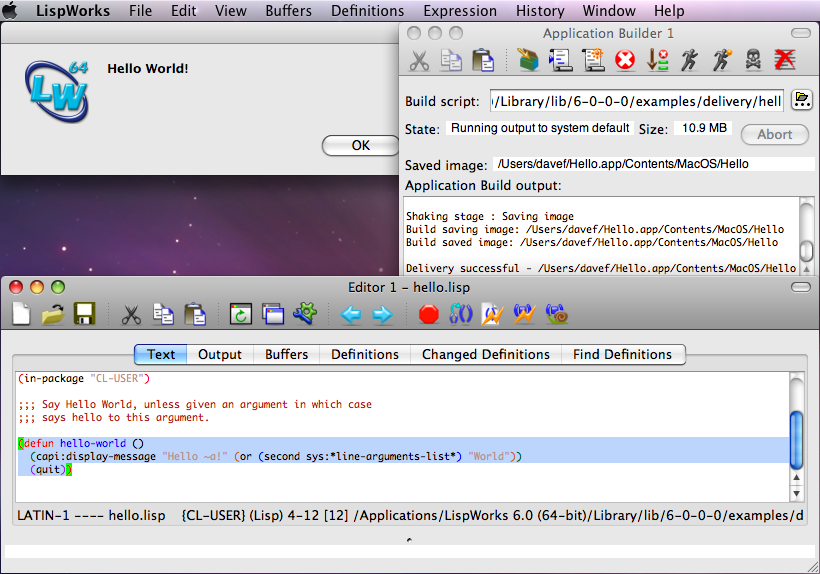Screen dimensions: 820x574
Task: Click Copy icon in Editor toolbar
Action: tap(163, 314)
